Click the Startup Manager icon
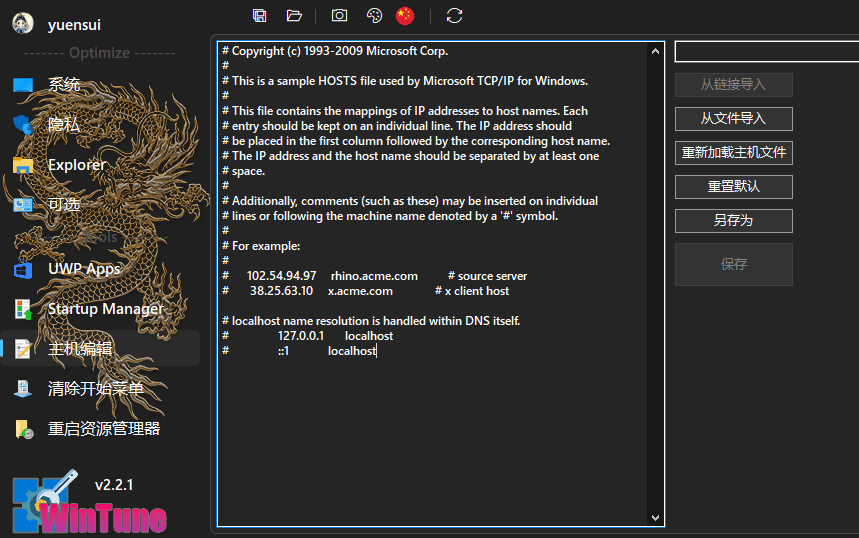Screen dimensions: 859x538 click(x=23, y=309)
